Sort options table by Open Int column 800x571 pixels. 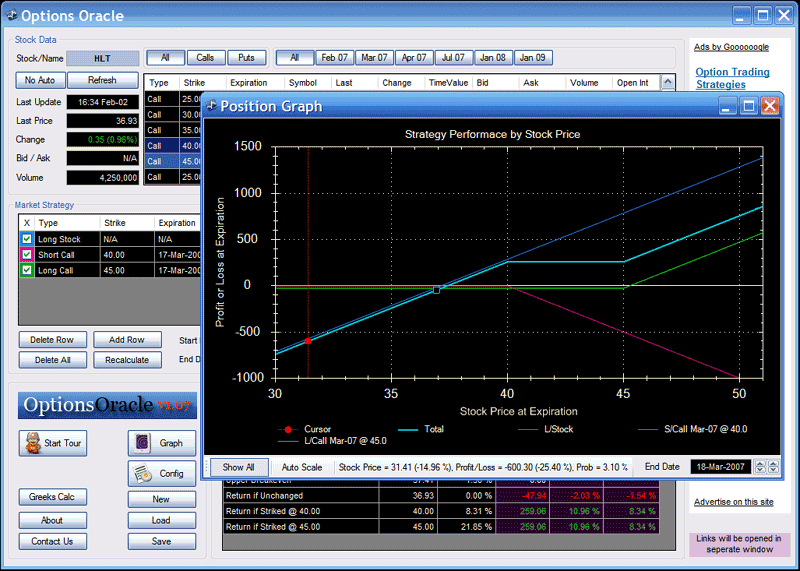click(x=636, y=83)
